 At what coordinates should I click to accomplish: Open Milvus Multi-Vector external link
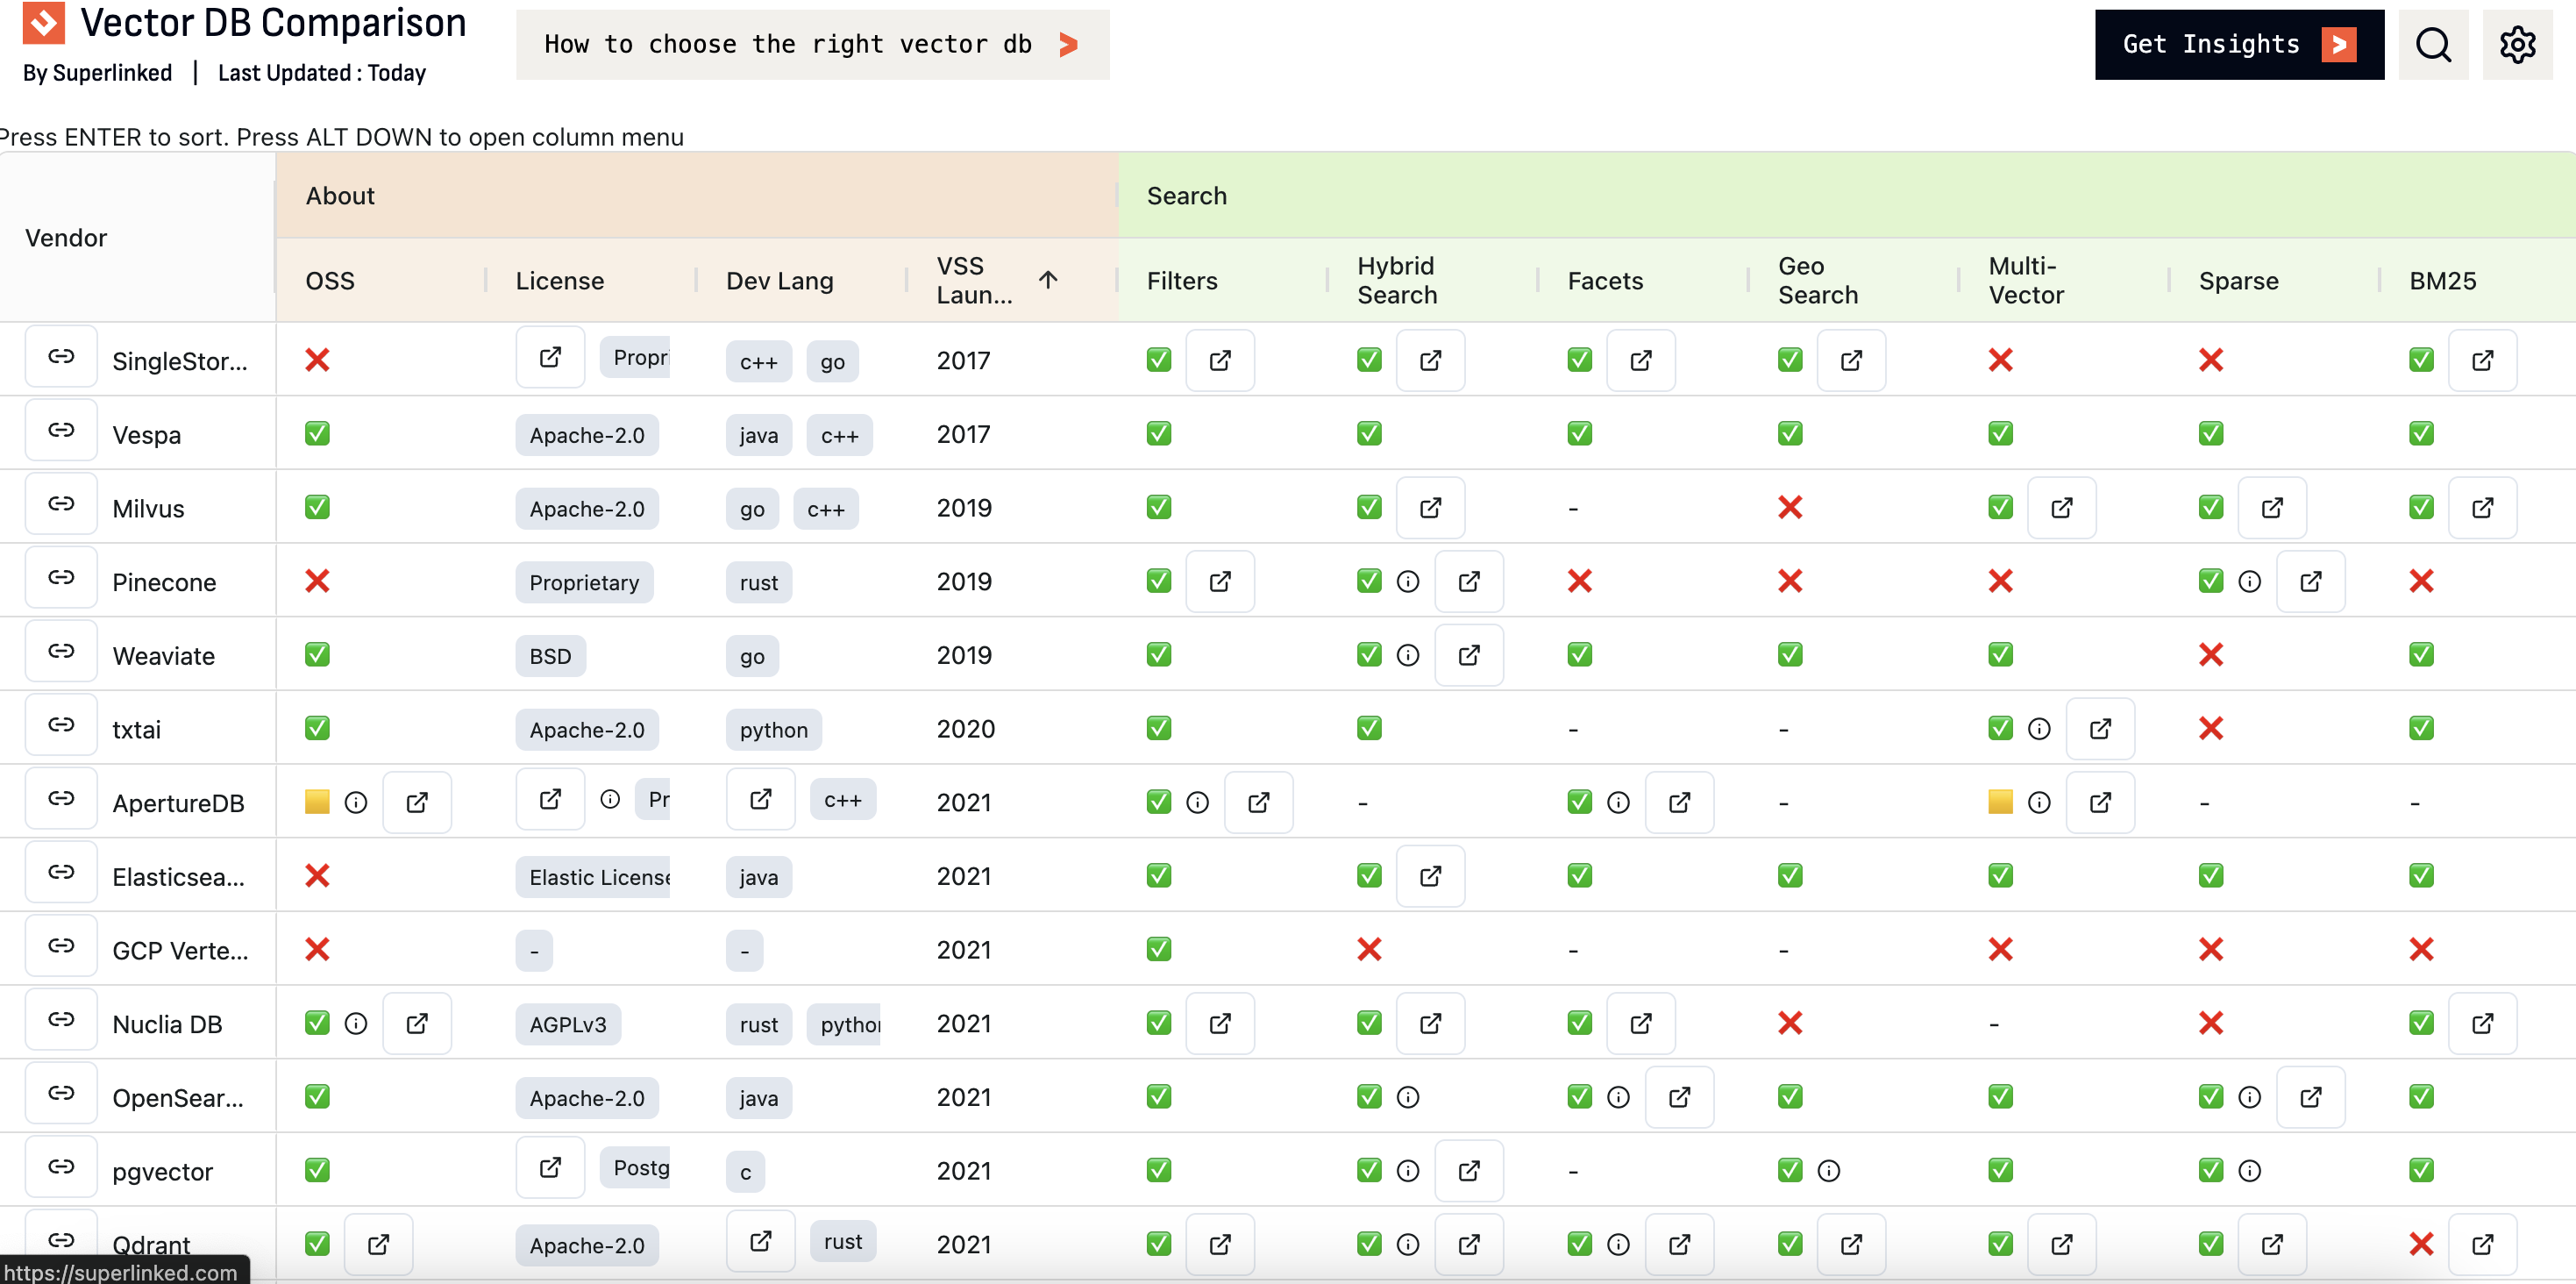(x=2062, y=508)
